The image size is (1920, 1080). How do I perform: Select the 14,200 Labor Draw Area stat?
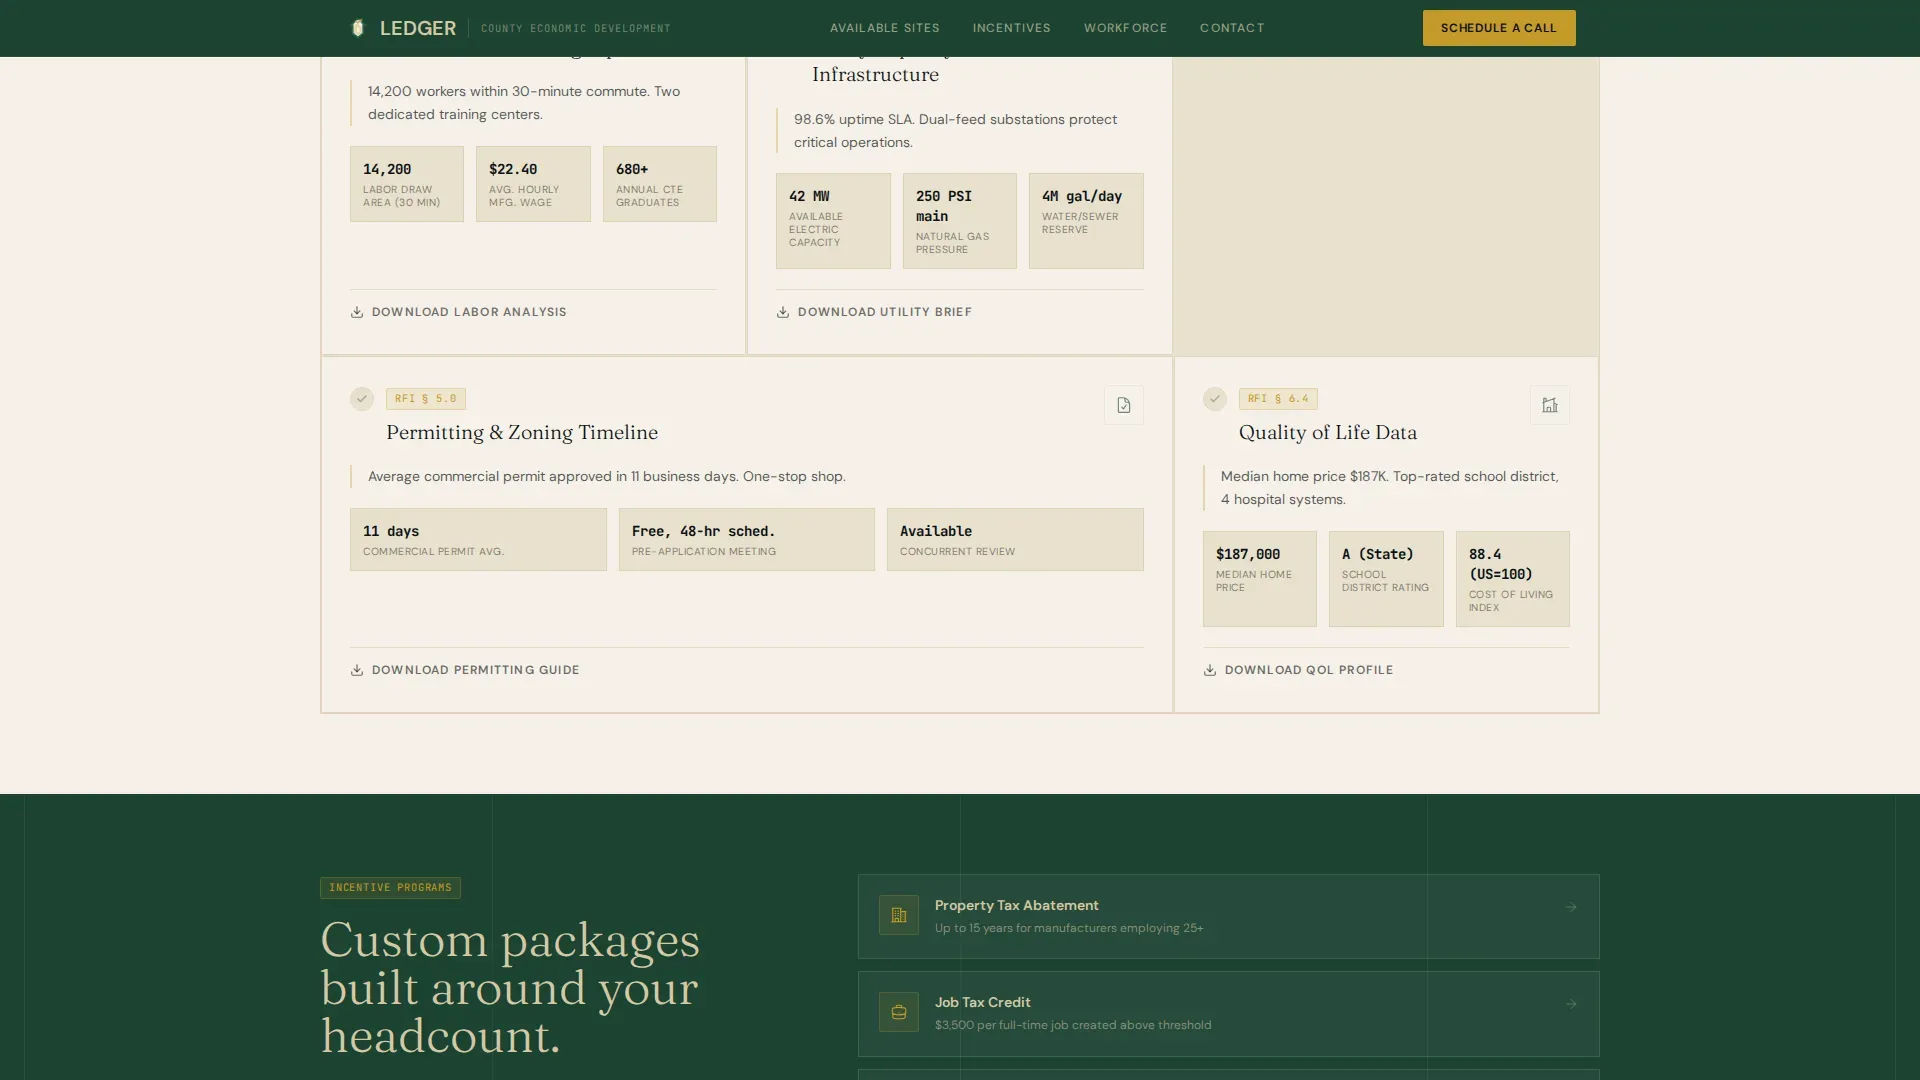pos(407,184)
